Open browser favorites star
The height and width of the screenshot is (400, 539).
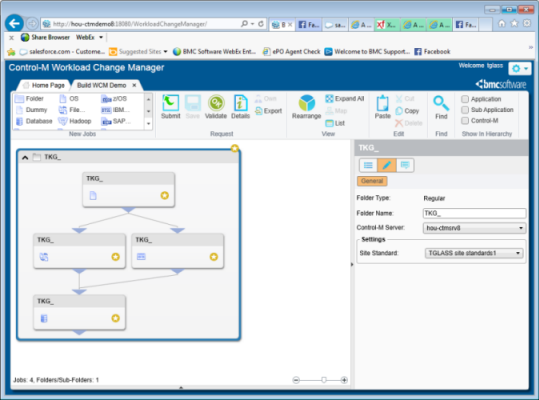(514, 23)
